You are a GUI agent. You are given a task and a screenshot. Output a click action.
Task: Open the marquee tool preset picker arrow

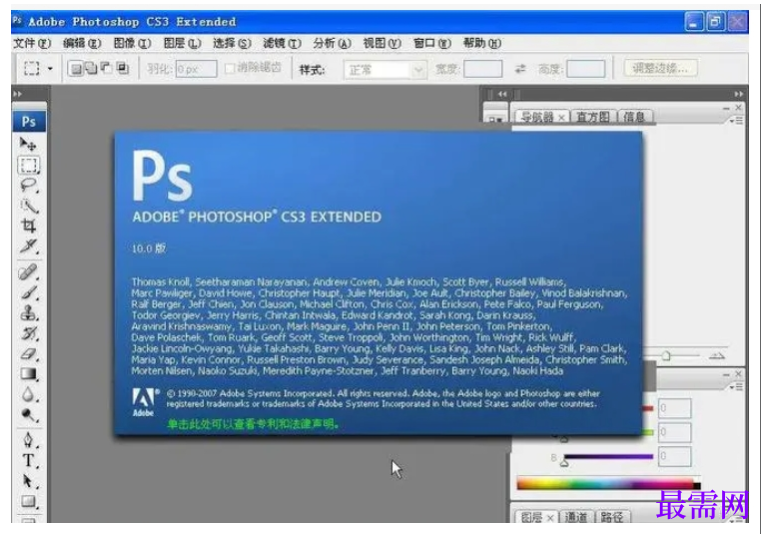pos(50,69)
